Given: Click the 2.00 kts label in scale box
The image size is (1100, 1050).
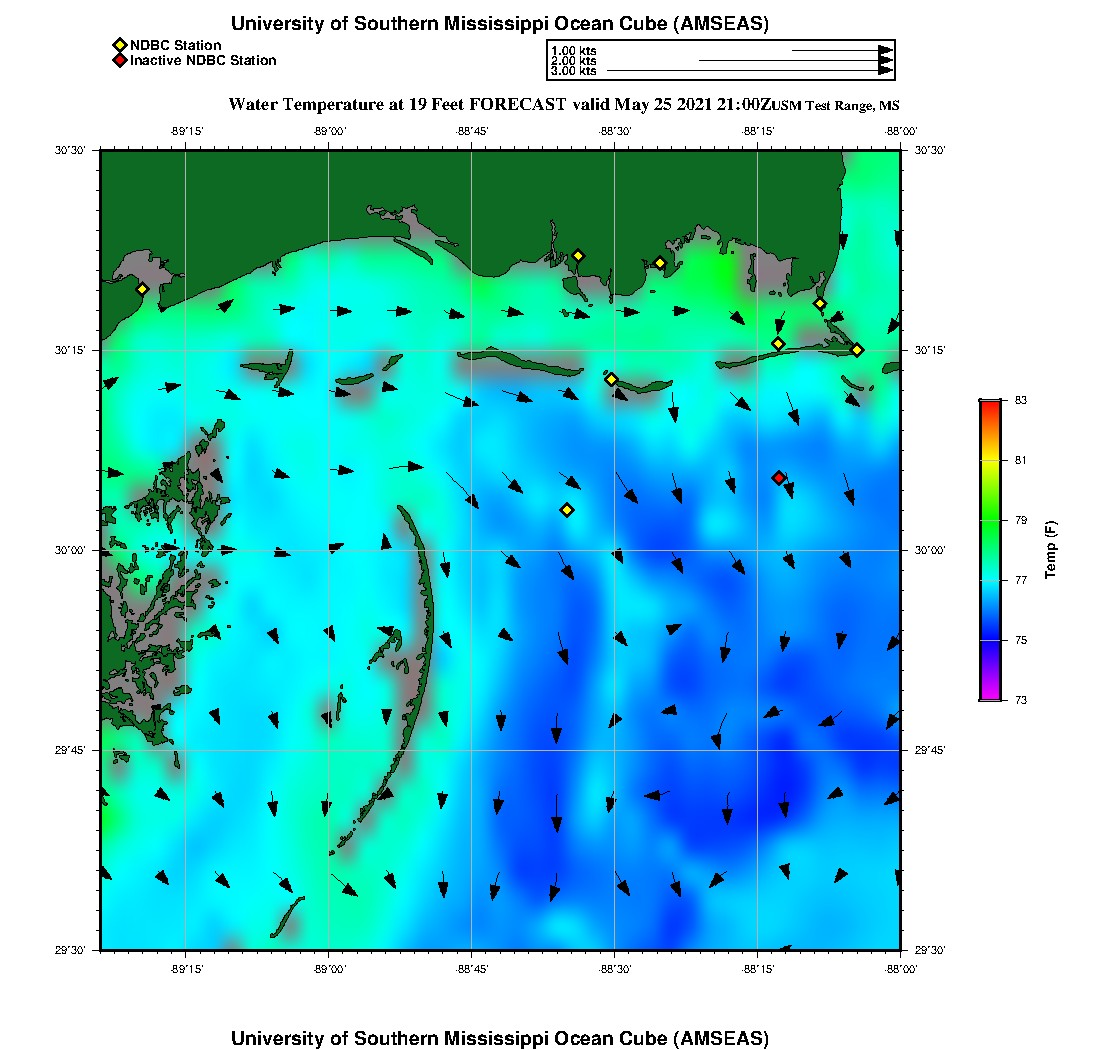Looking at the screenshot, I should pos(574,61).
